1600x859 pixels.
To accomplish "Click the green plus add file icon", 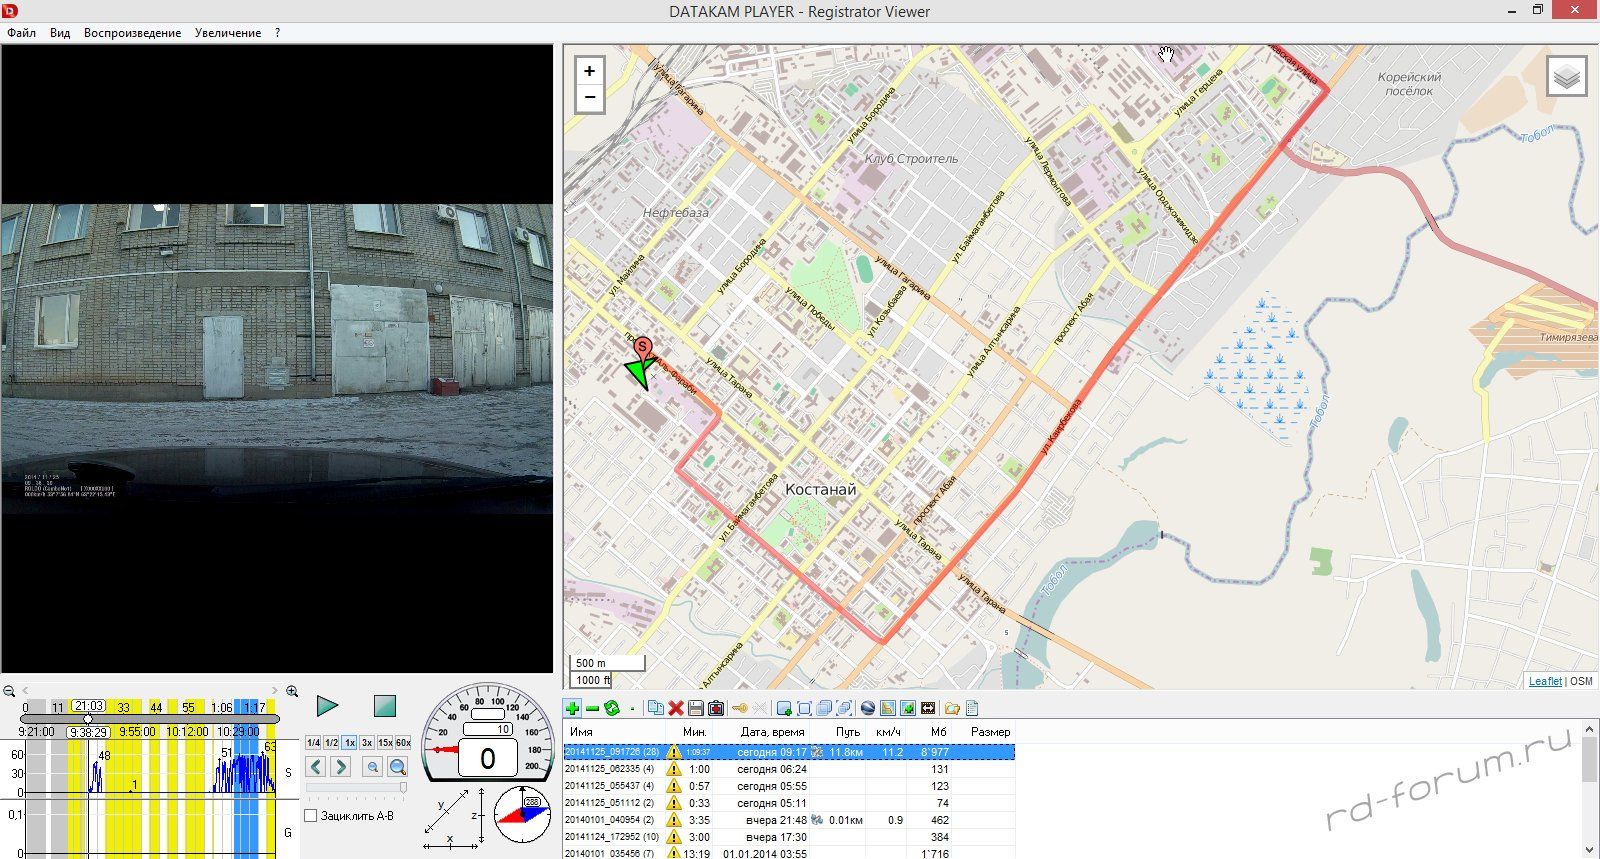I will (573, 708).
